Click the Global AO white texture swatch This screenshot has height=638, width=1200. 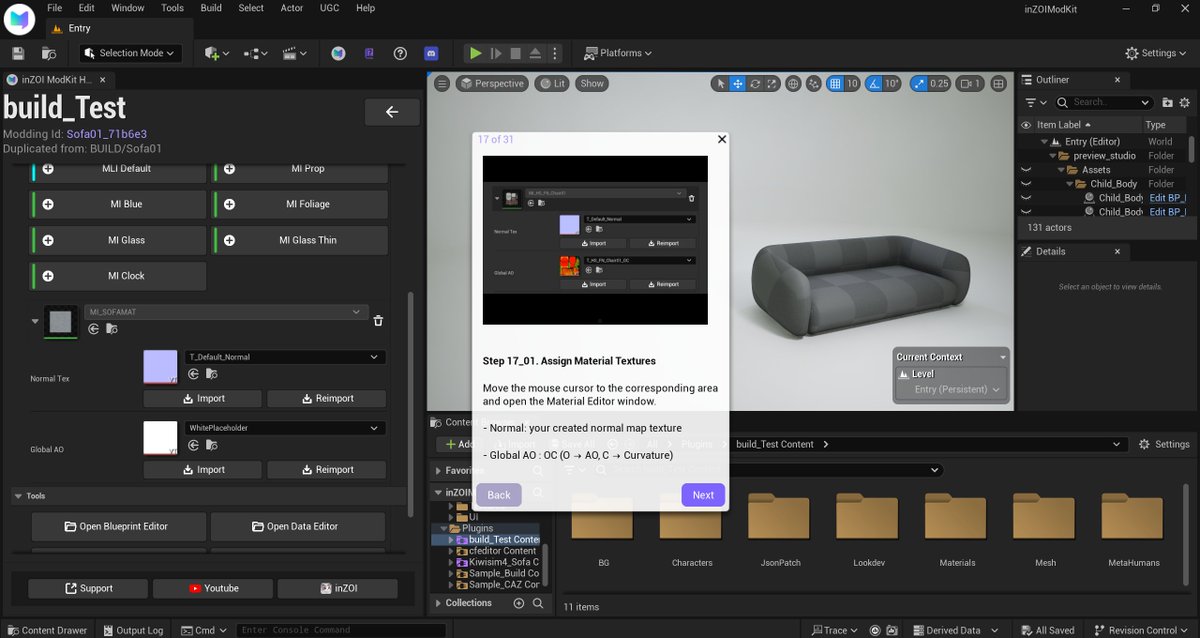click(x=160, y=438)
